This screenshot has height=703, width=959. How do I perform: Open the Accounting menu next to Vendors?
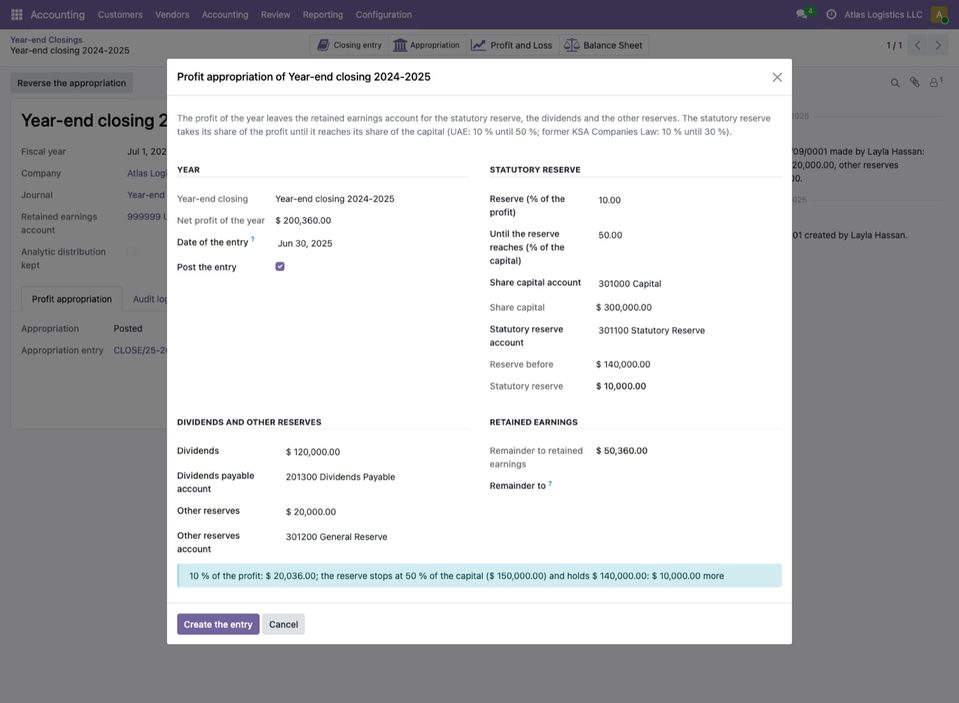(225, 14)
